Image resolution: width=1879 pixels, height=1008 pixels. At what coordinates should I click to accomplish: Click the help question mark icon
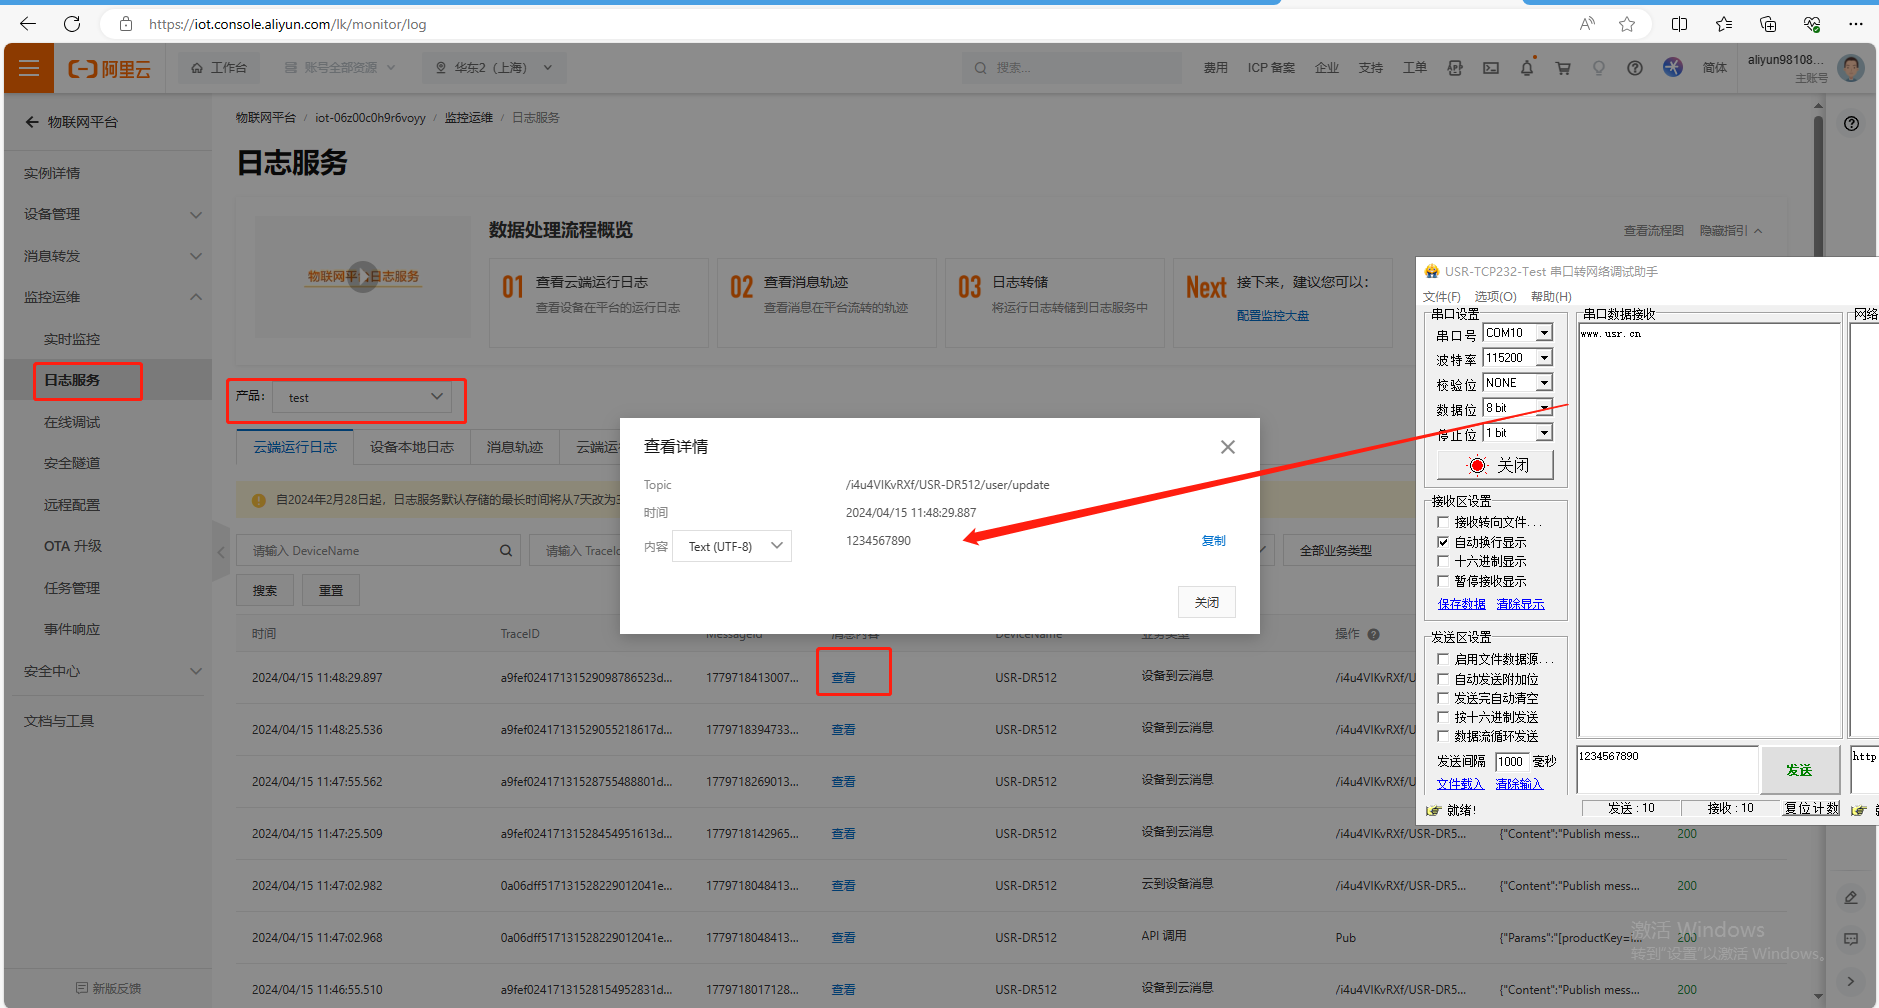pyautogui.click(x=1634, y=68)
